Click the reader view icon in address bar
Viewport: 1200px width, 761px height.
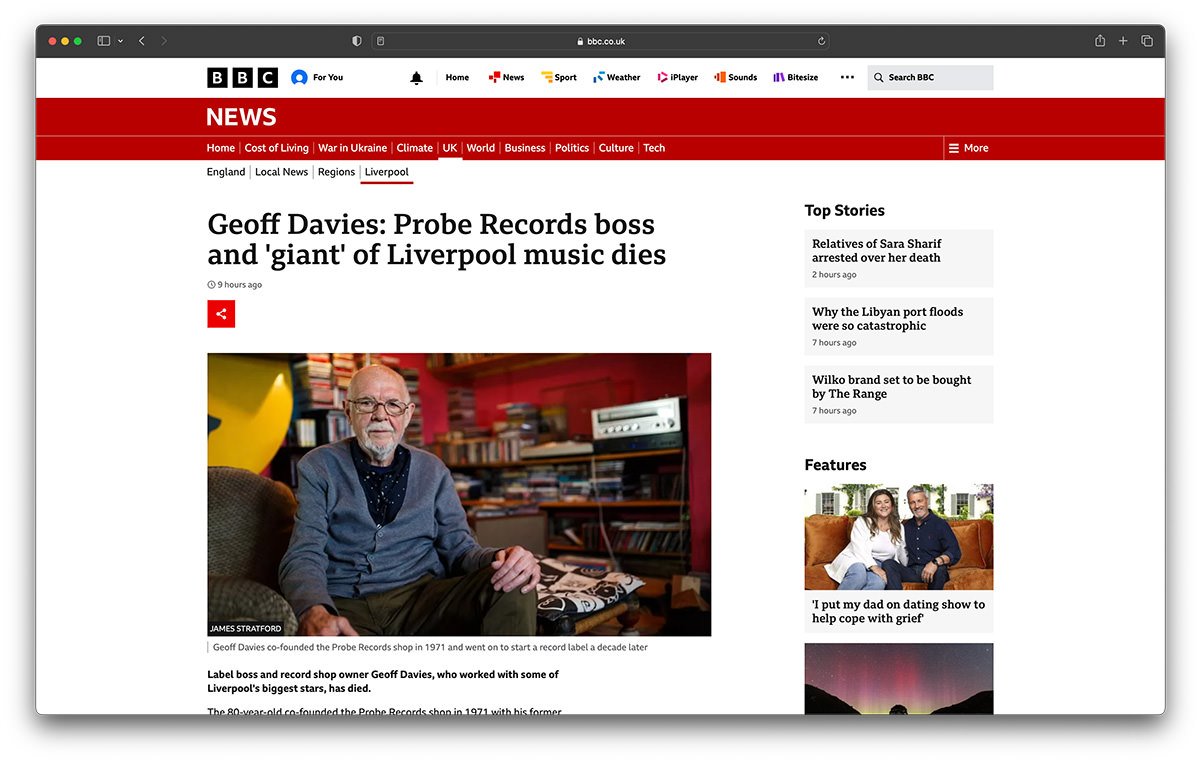pyautogui.click(x=381, y=41)
